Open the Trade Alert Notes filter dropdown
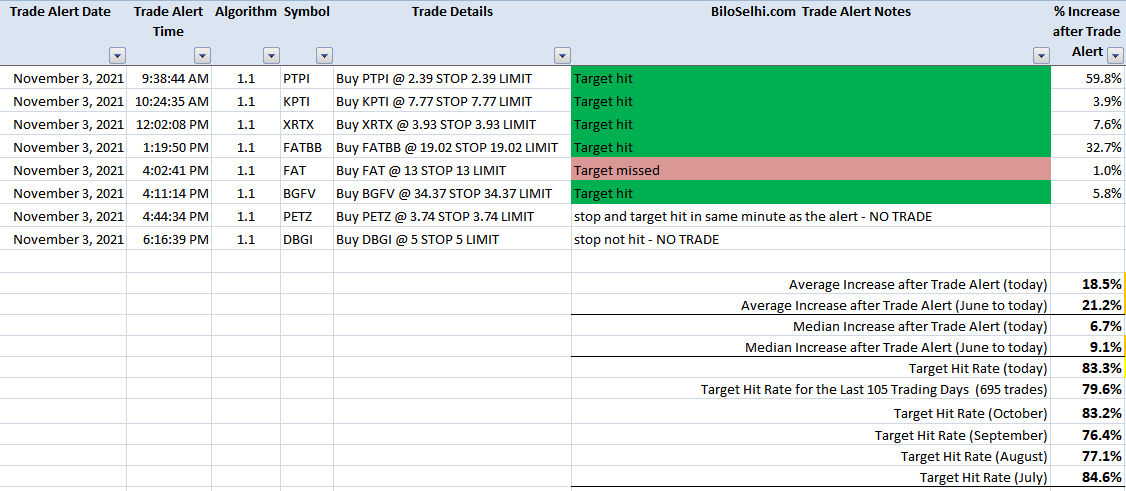 click(x=1041, y=56)
